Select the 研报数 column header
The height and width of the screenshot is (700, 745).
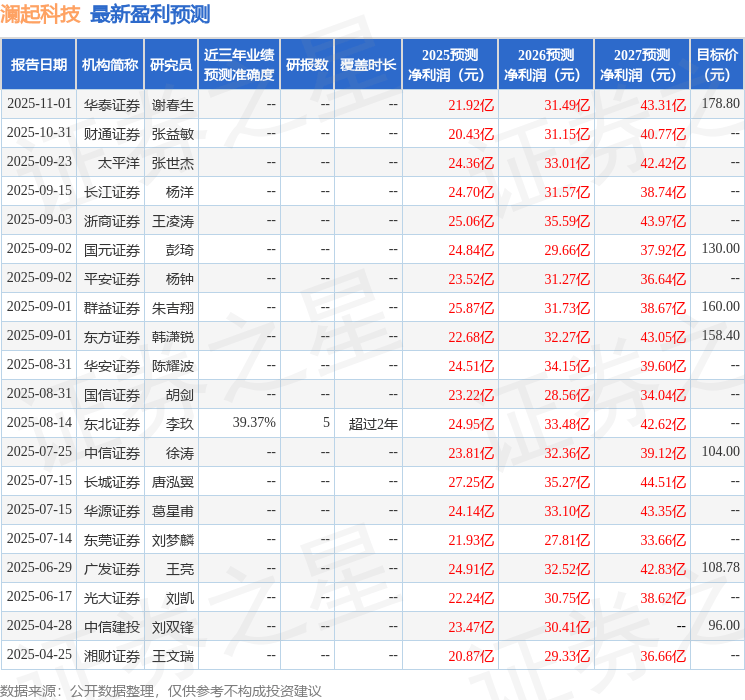[307, 65]
